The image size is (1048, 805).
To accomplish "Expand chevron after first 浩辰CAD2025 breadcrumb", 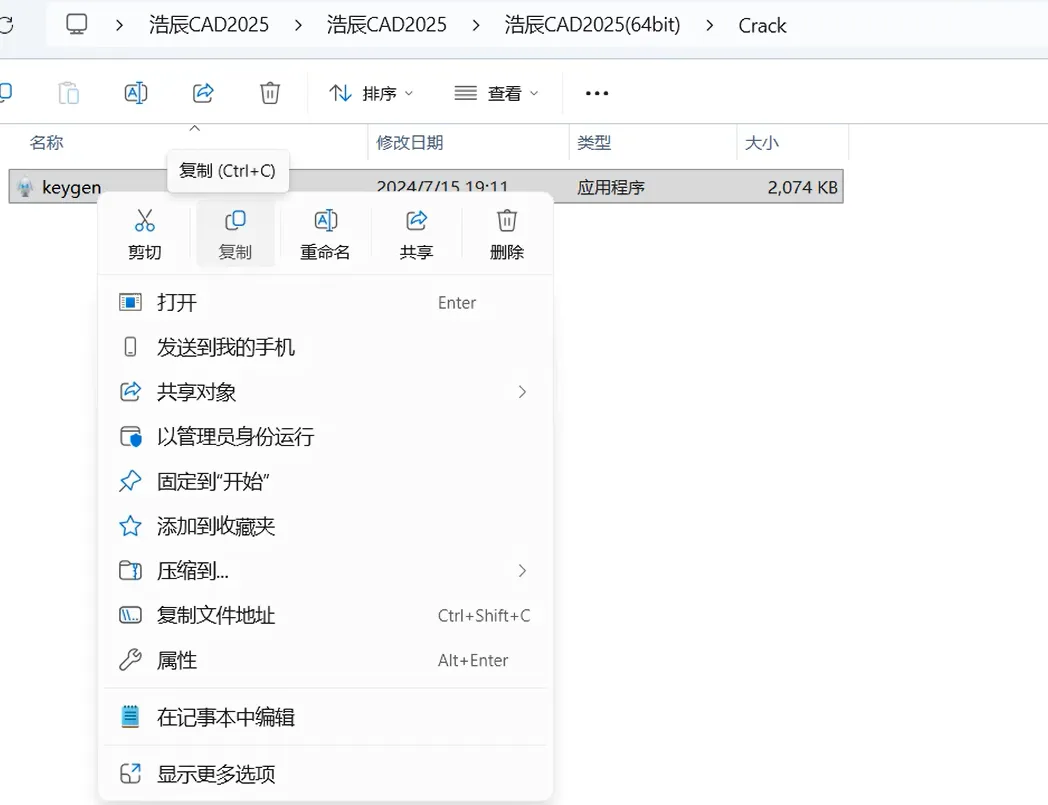I will pyautogui.click(x=298, y=25).
